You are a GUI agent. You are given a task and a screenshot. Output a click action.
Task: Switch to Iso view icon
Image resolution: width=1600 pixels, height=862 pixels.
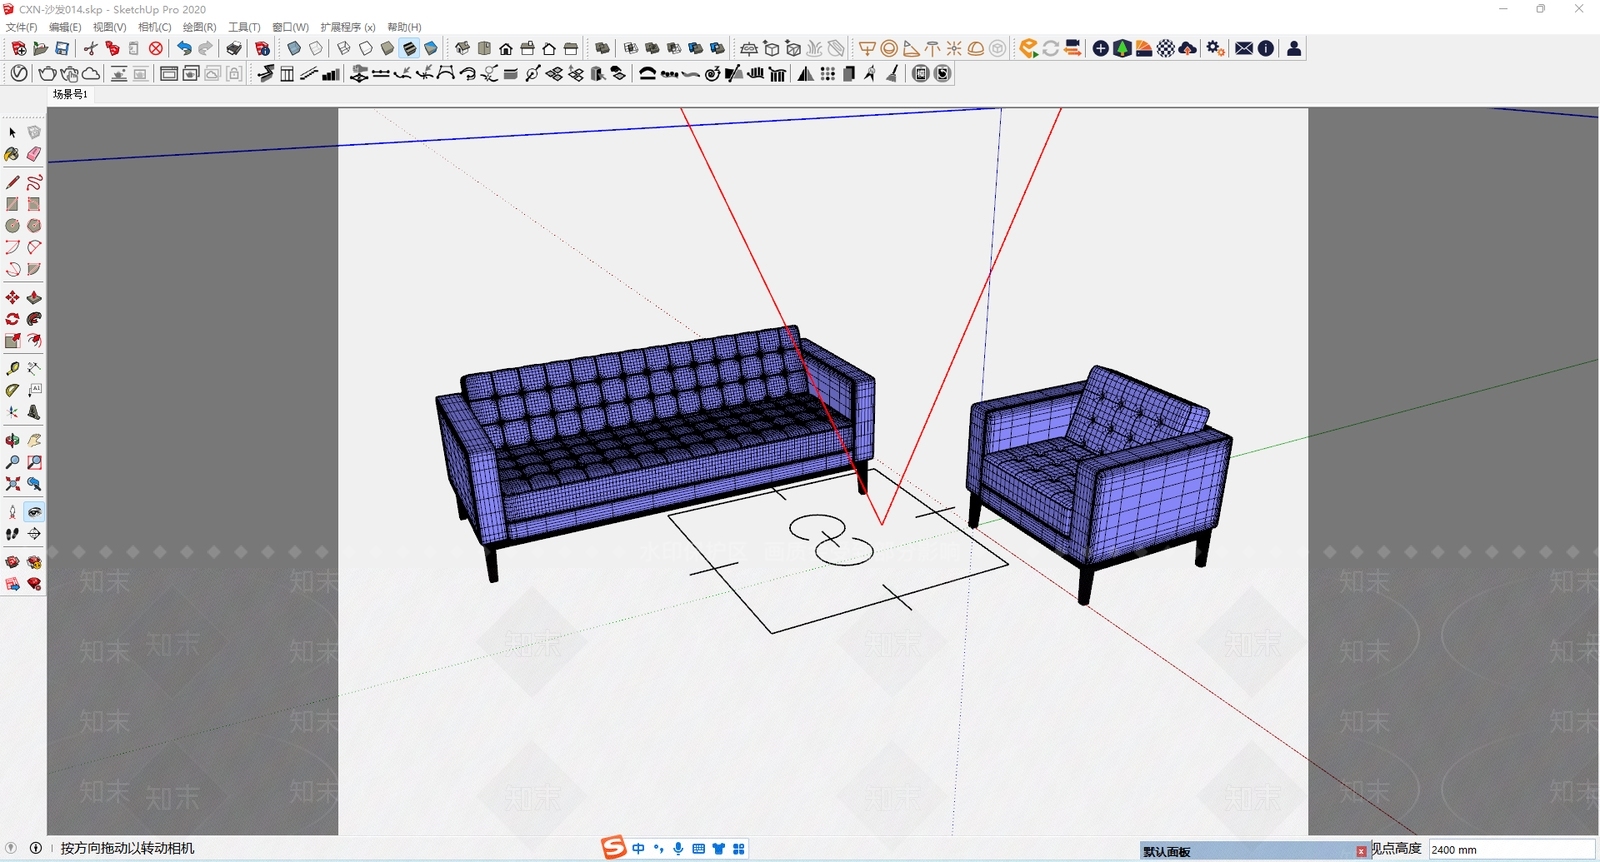[462, 48]
